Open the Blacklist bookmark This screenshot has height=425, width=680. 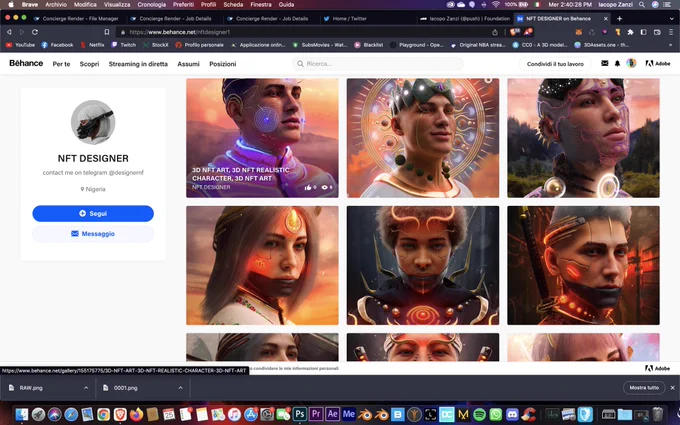click(369, 45)
